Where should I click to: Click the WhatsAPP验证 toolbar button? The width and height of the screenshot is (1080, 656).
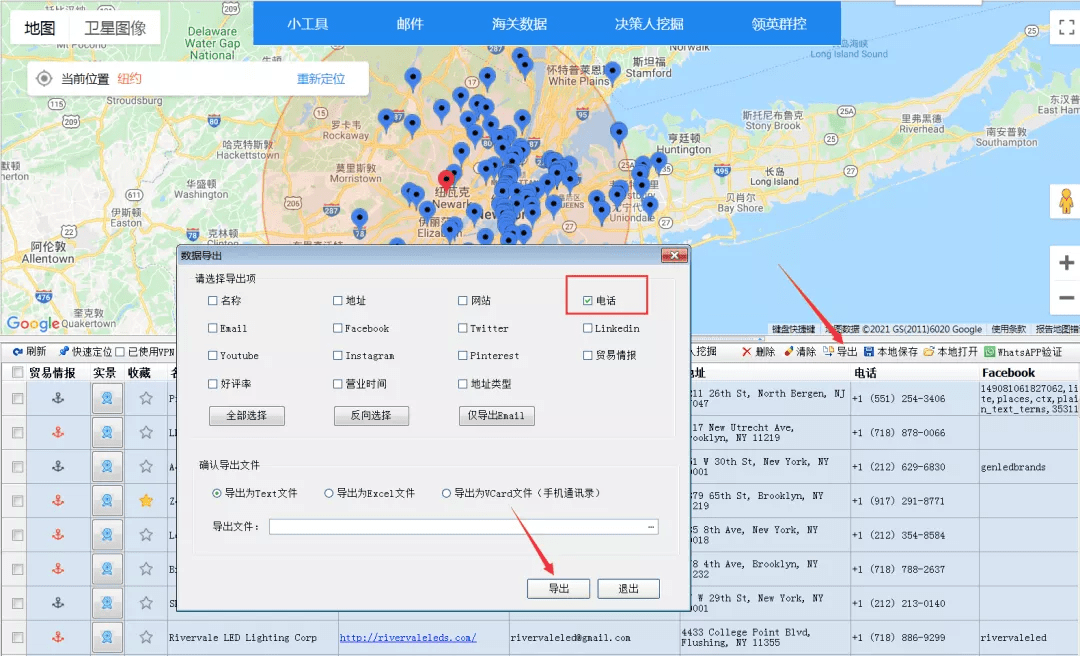[1023, 351]
